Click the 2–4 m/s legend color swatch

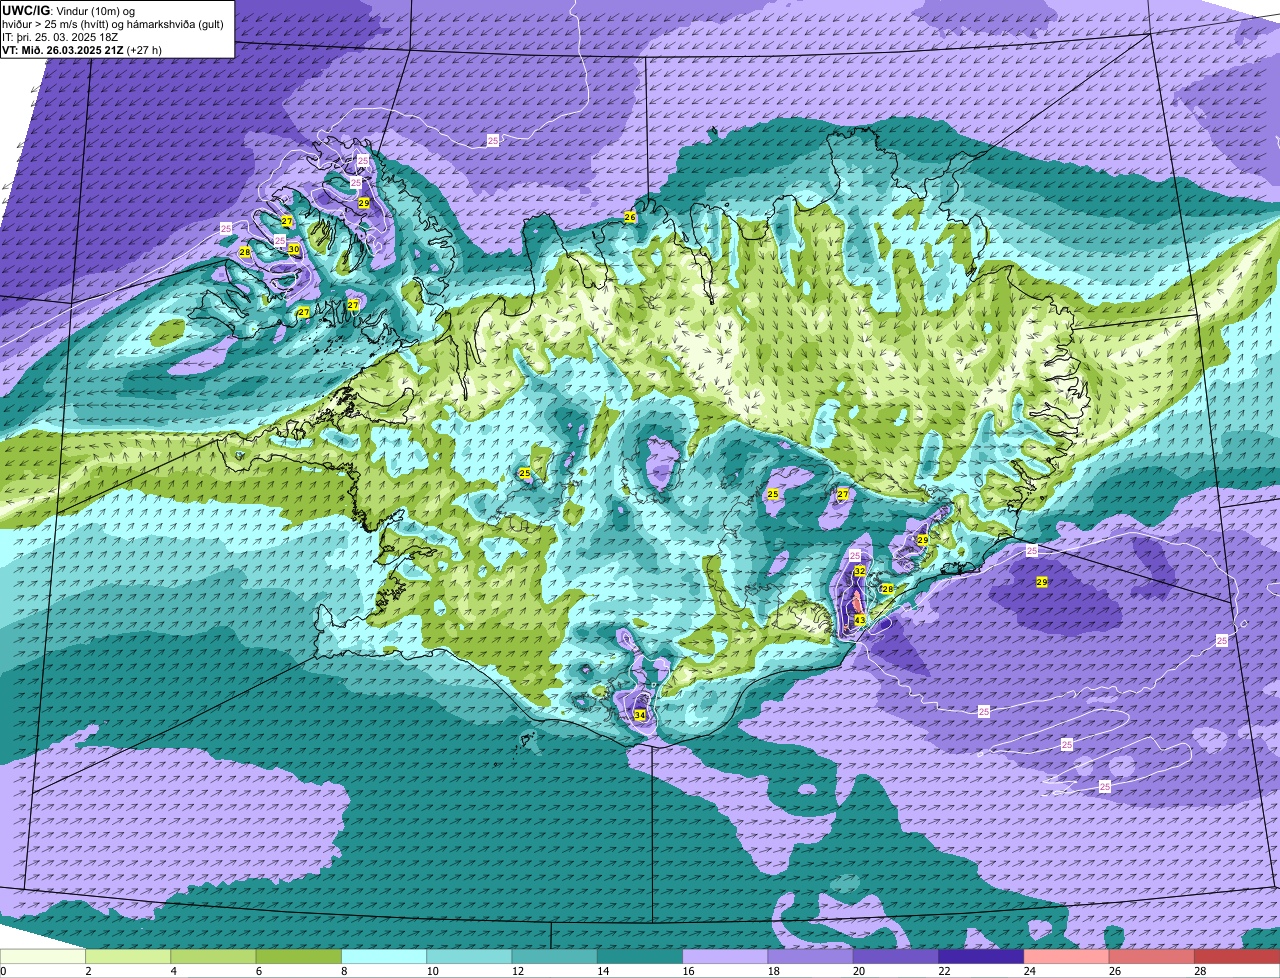pos(128,956)
